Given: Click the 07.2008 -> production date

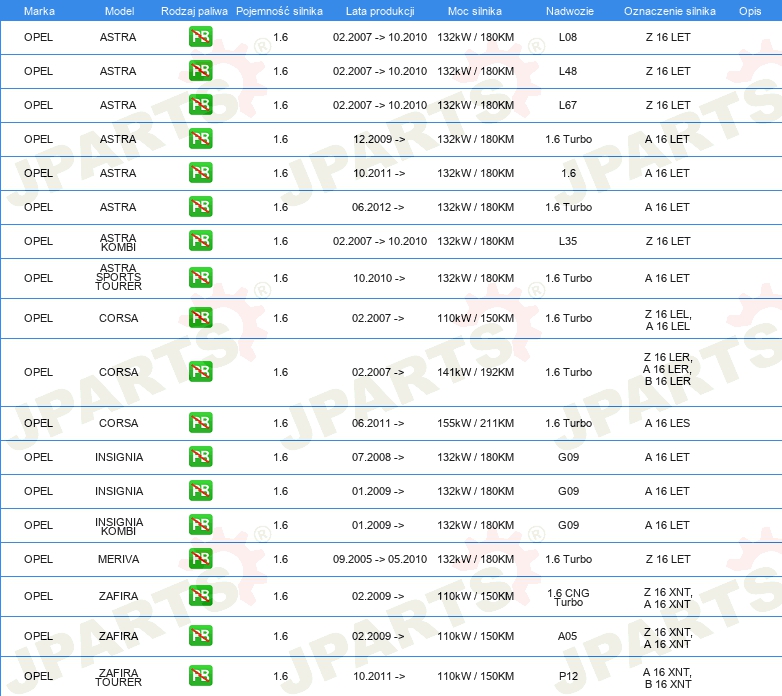Looking at the screenshot, I should (x=378, y=457).
